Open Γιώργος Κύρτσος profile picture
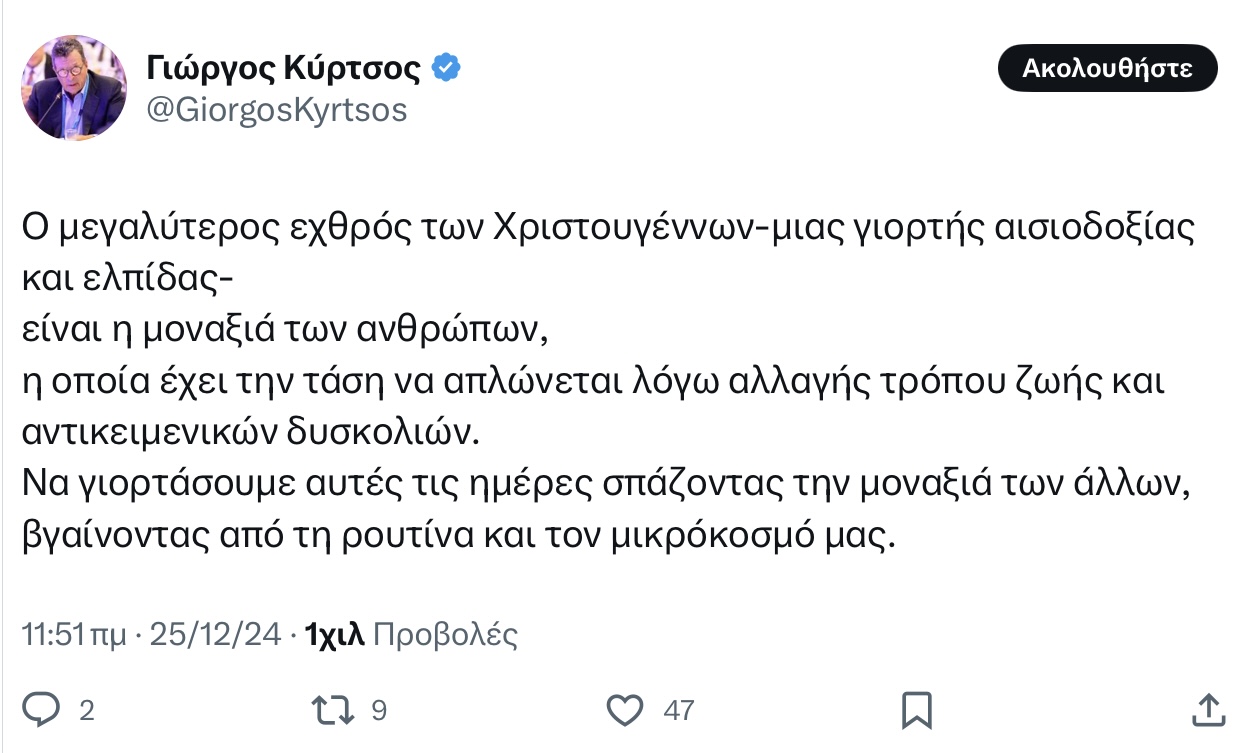The image size is (1244, 753). coord(75,87)
